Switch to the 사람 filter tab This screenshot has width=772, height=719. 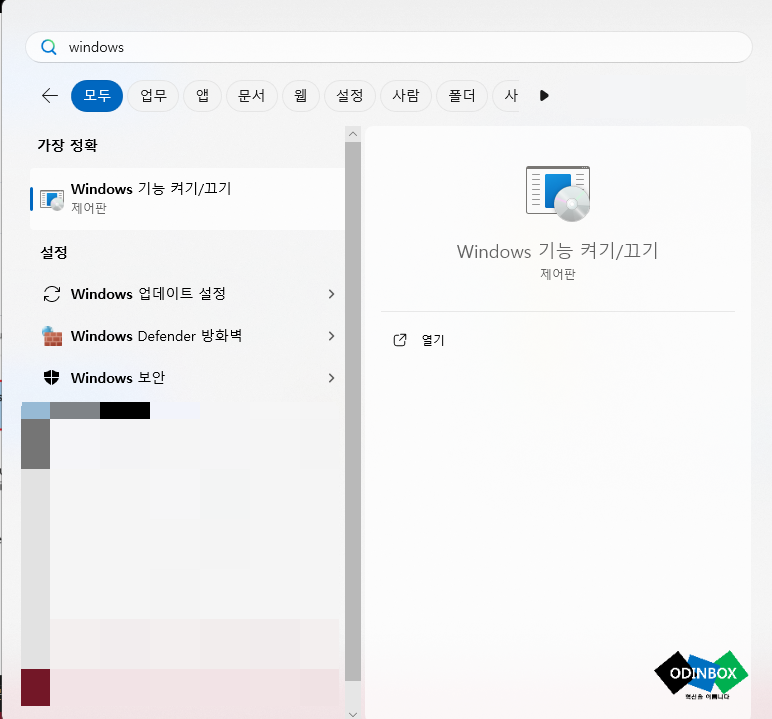(x=406, y=96)
